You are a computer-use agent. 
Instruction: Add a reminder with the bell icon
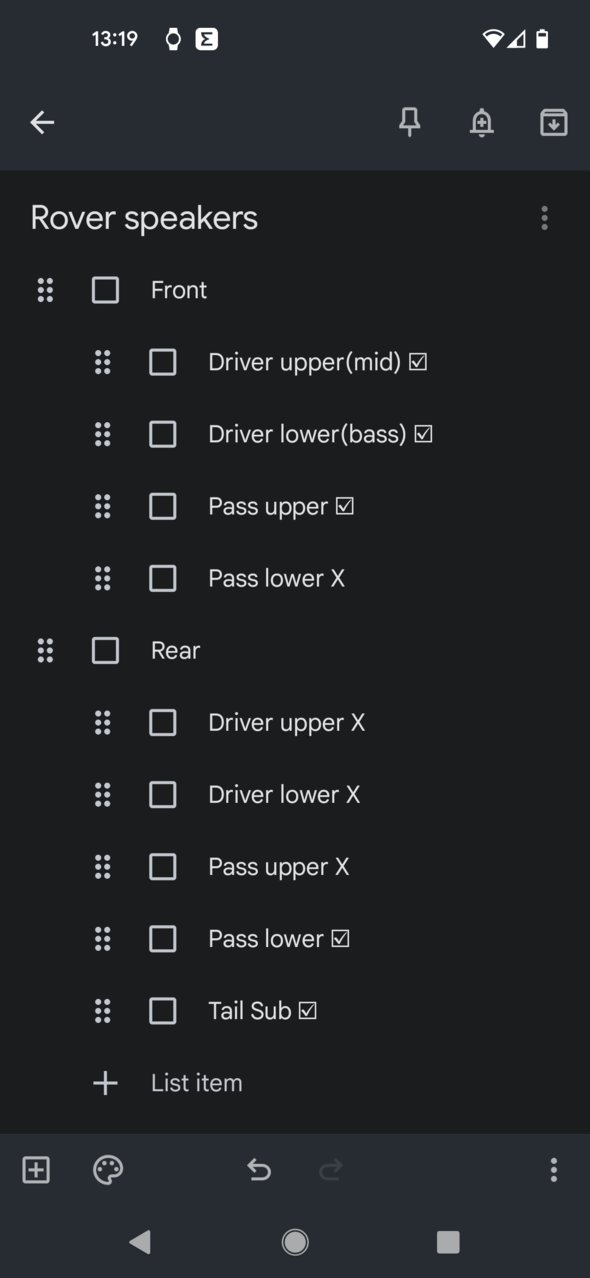[x=482, y=122]
